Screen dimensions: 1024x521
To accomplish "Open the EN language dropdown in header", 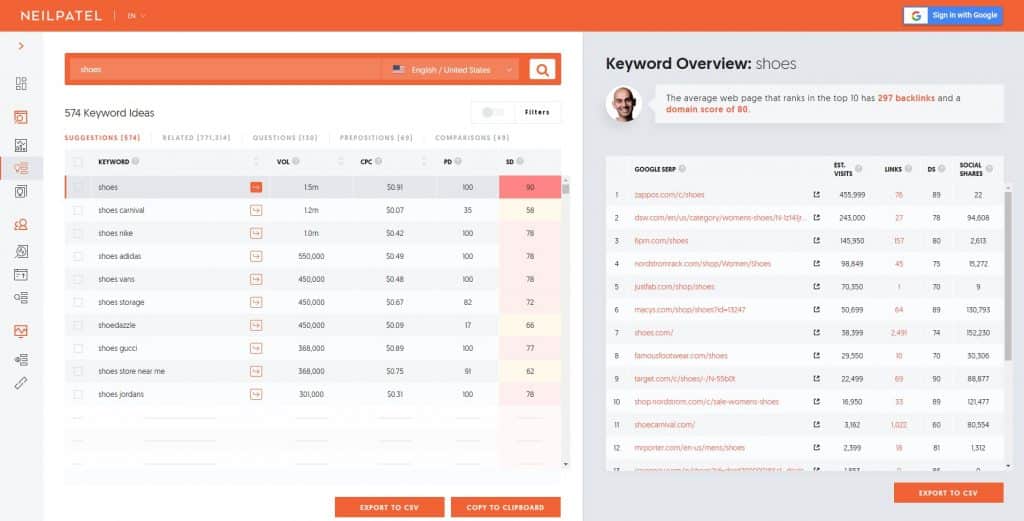I will [x=136, y=16].
